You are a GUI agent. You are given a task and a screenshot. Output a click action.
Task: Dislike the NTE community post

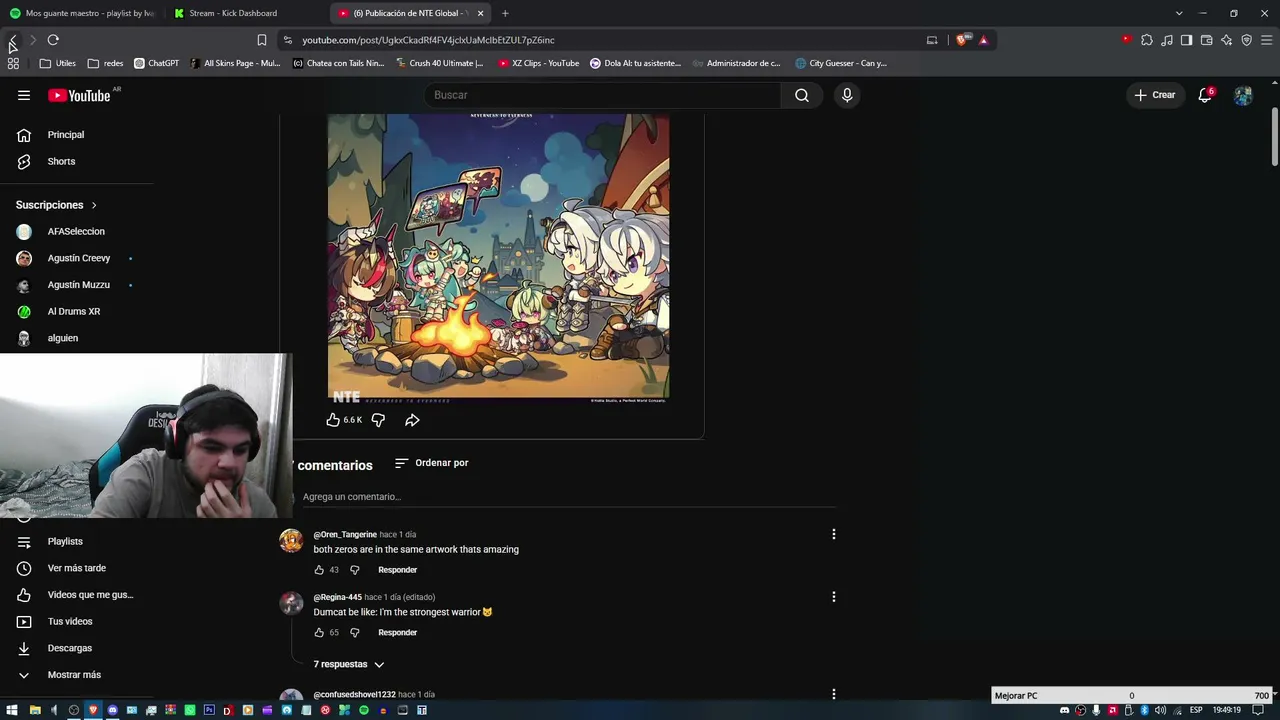[378, 420]
